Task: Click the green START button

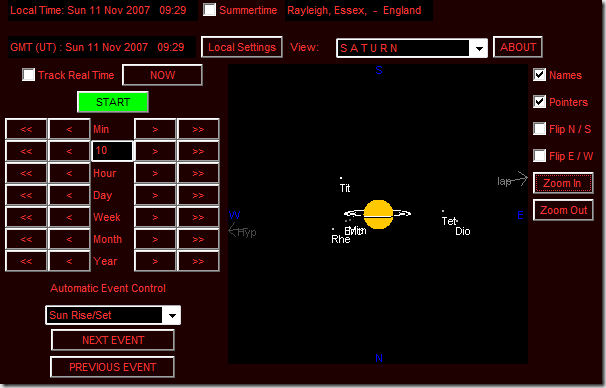Action: [x=113, y=102]
